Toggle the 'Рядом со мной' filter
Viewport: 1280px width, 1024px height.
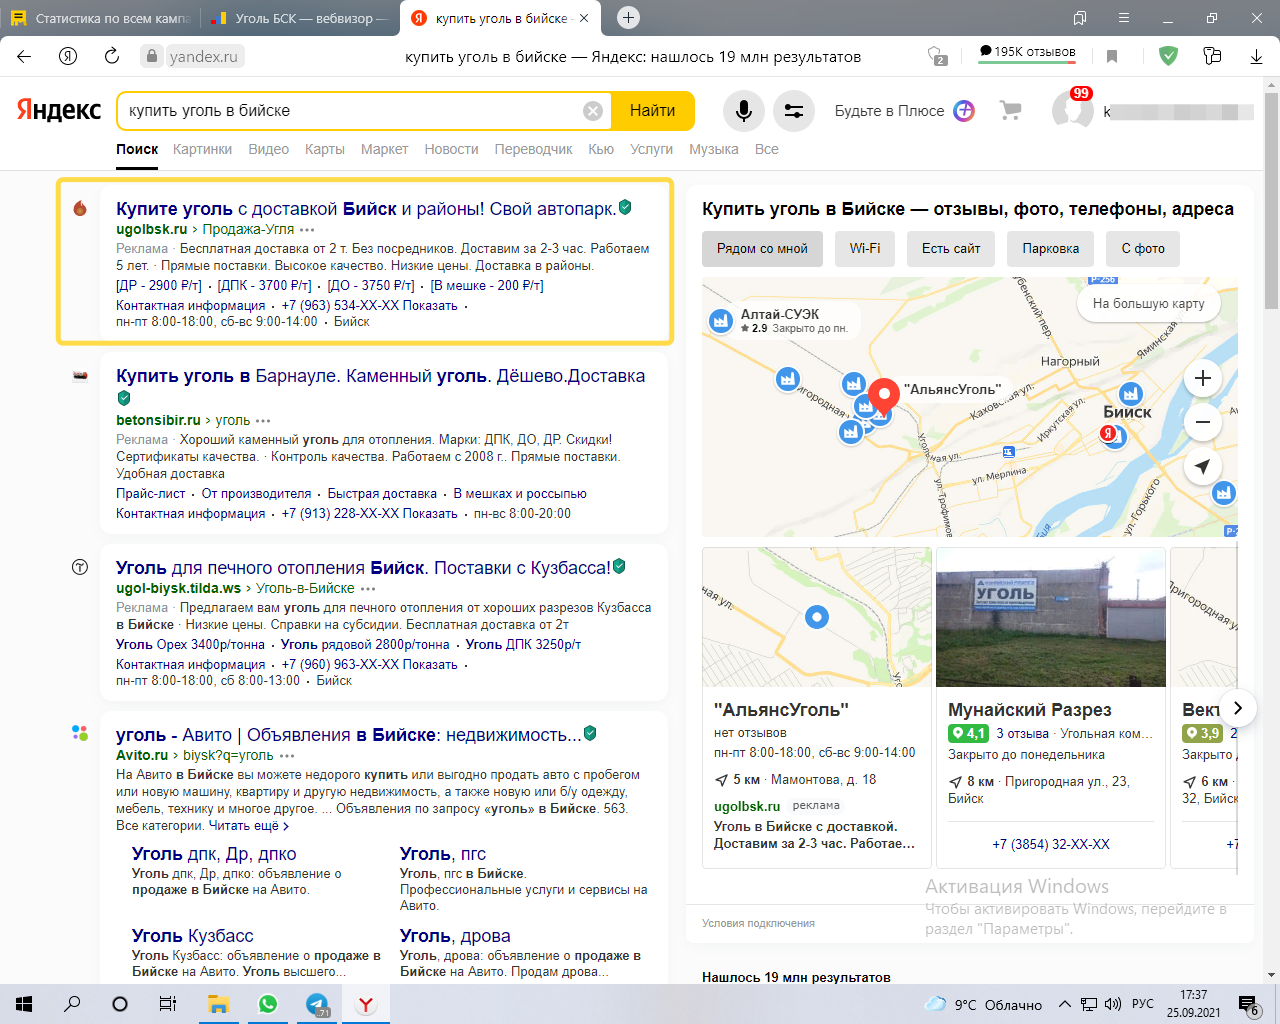762,249
